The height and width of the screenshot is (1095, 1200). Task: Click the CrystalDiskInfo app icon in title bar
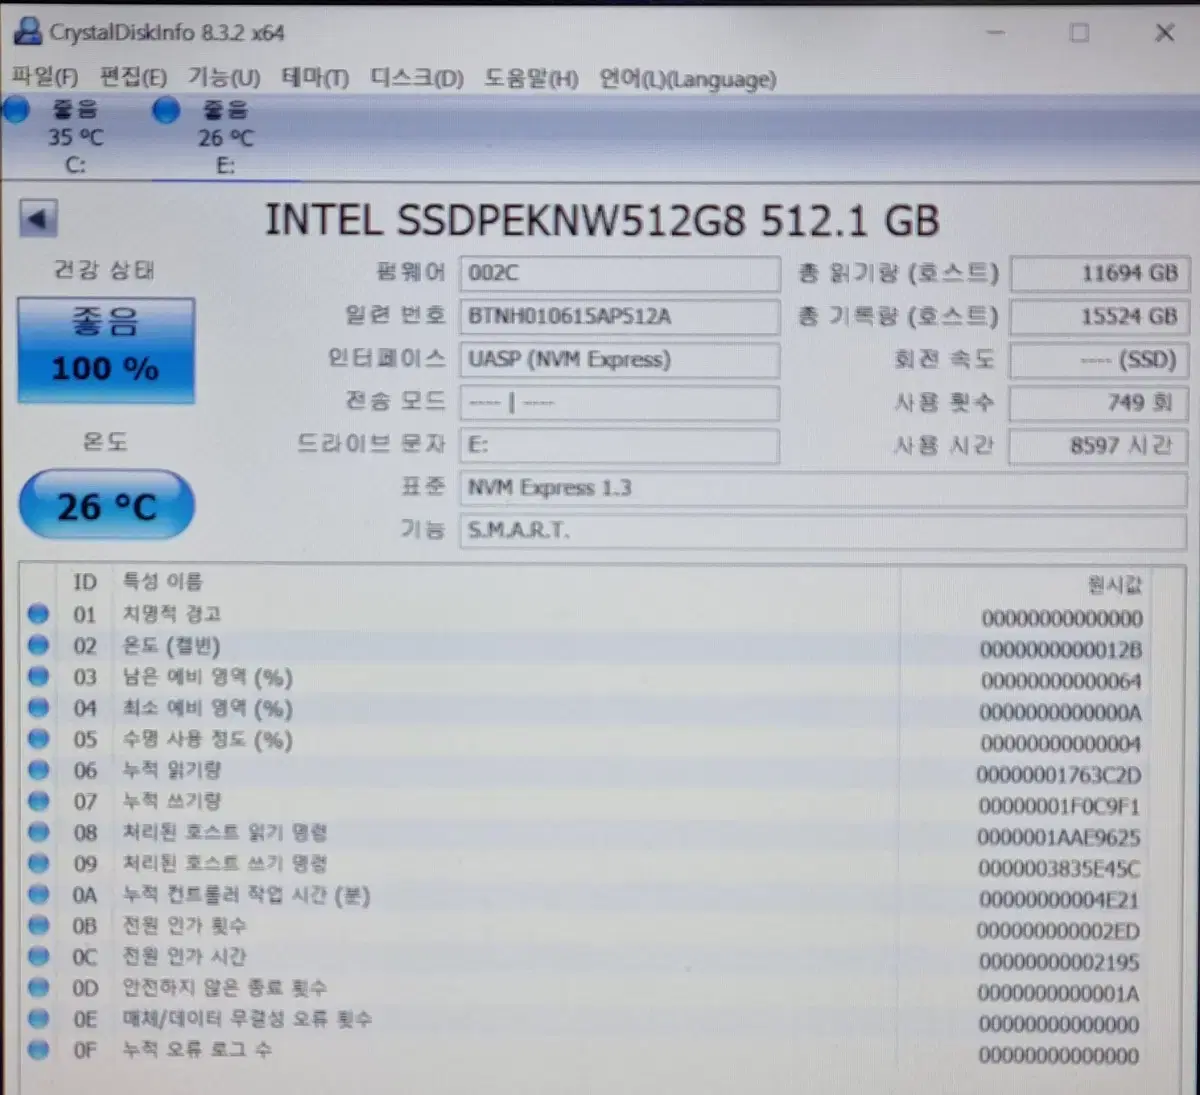pos(28,32)
